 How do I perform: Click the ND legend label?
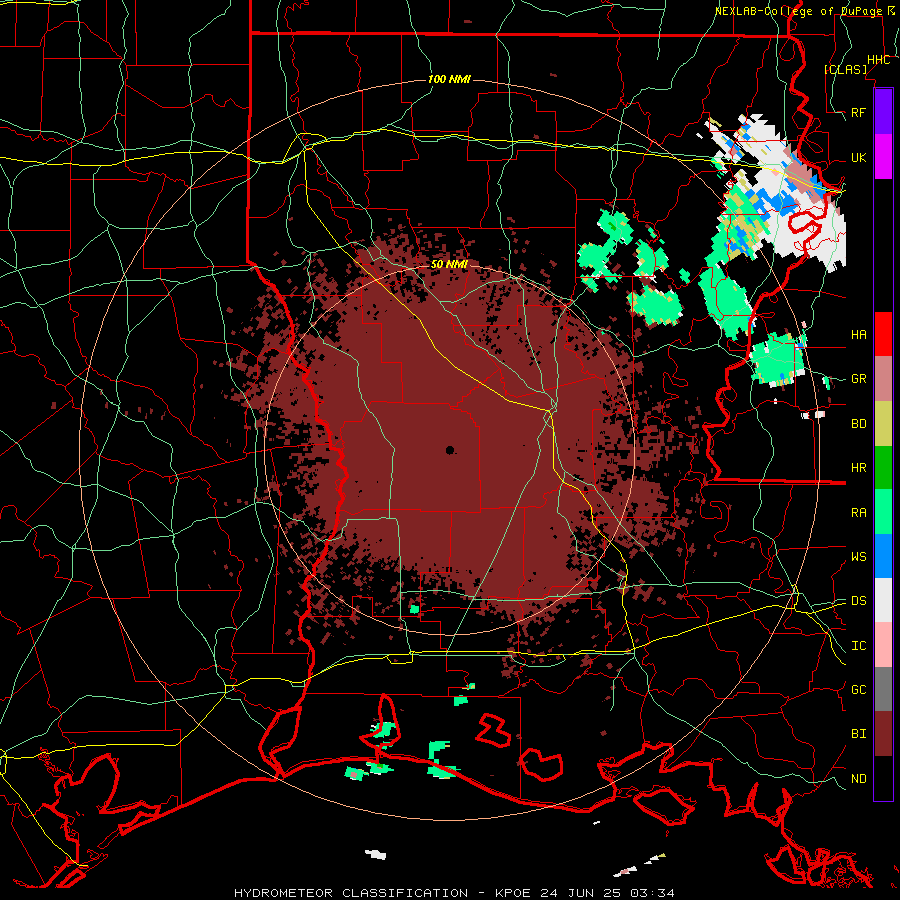point(859,778)
